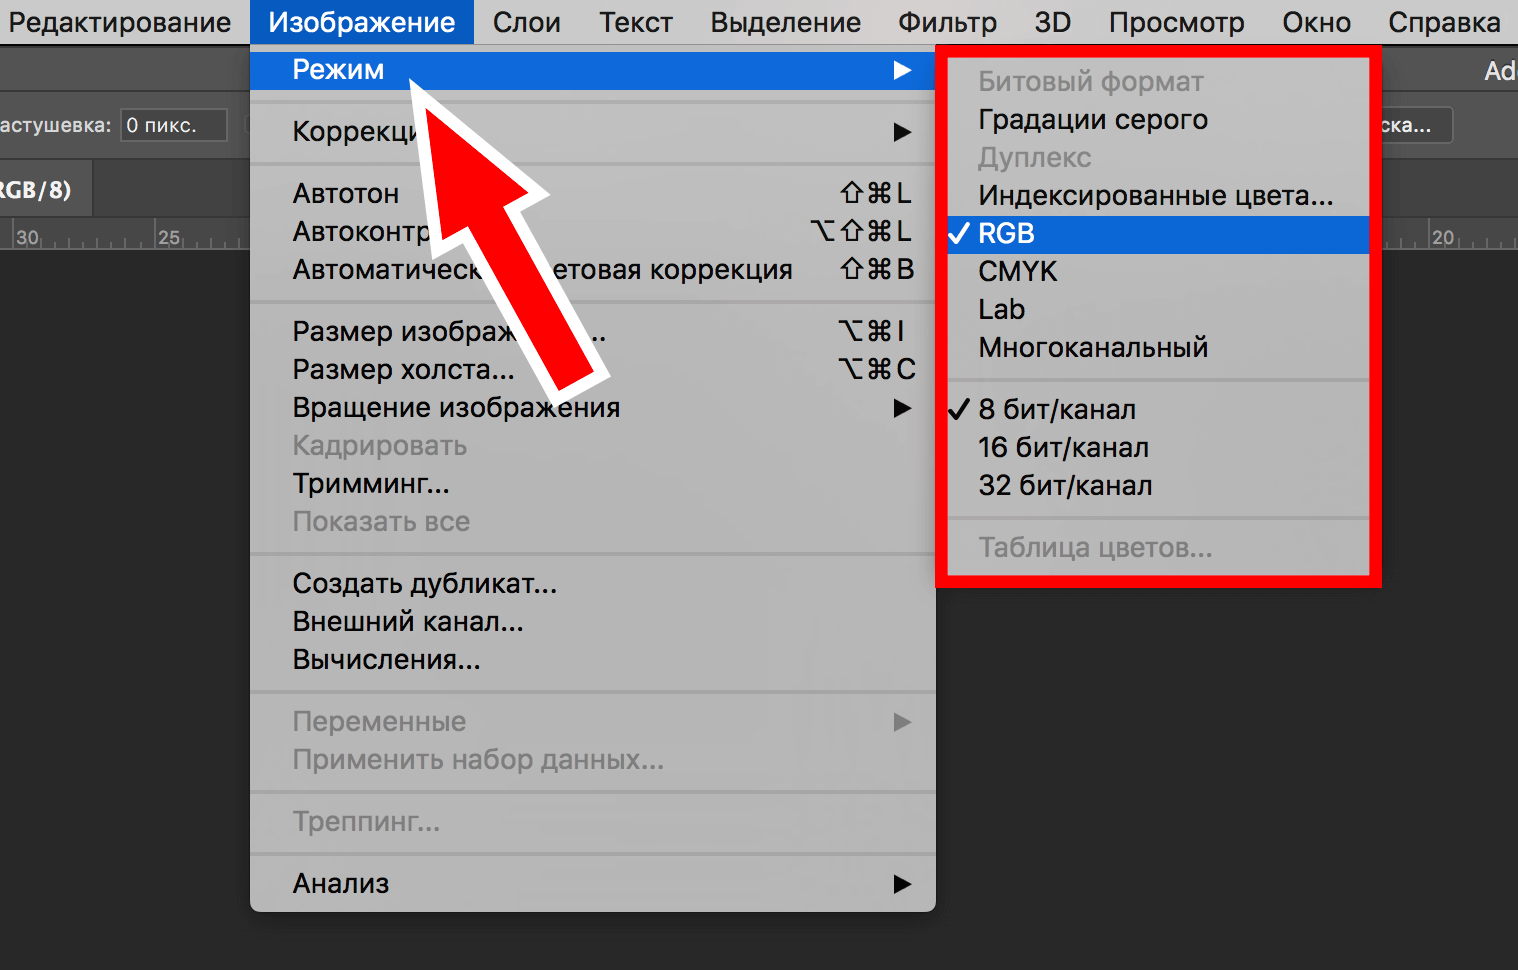
Task: Open the Слои menu
Action: tap(526, 22)
